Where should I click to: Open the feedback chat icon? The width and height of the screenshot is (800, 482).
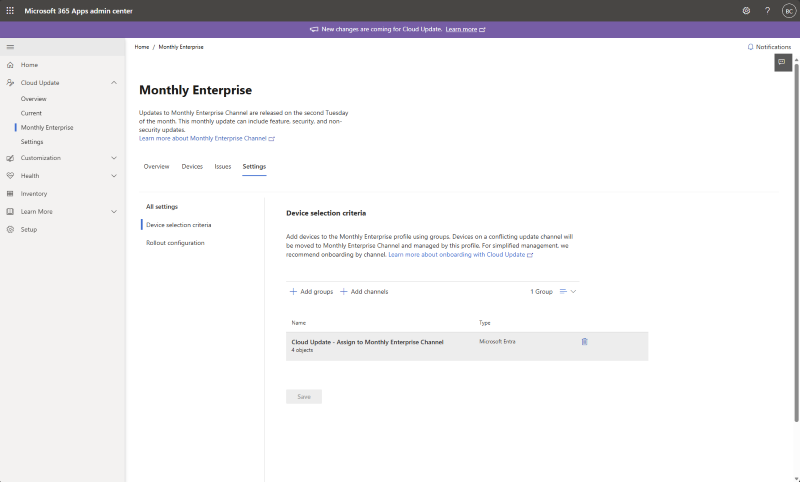tap(783, 62)
